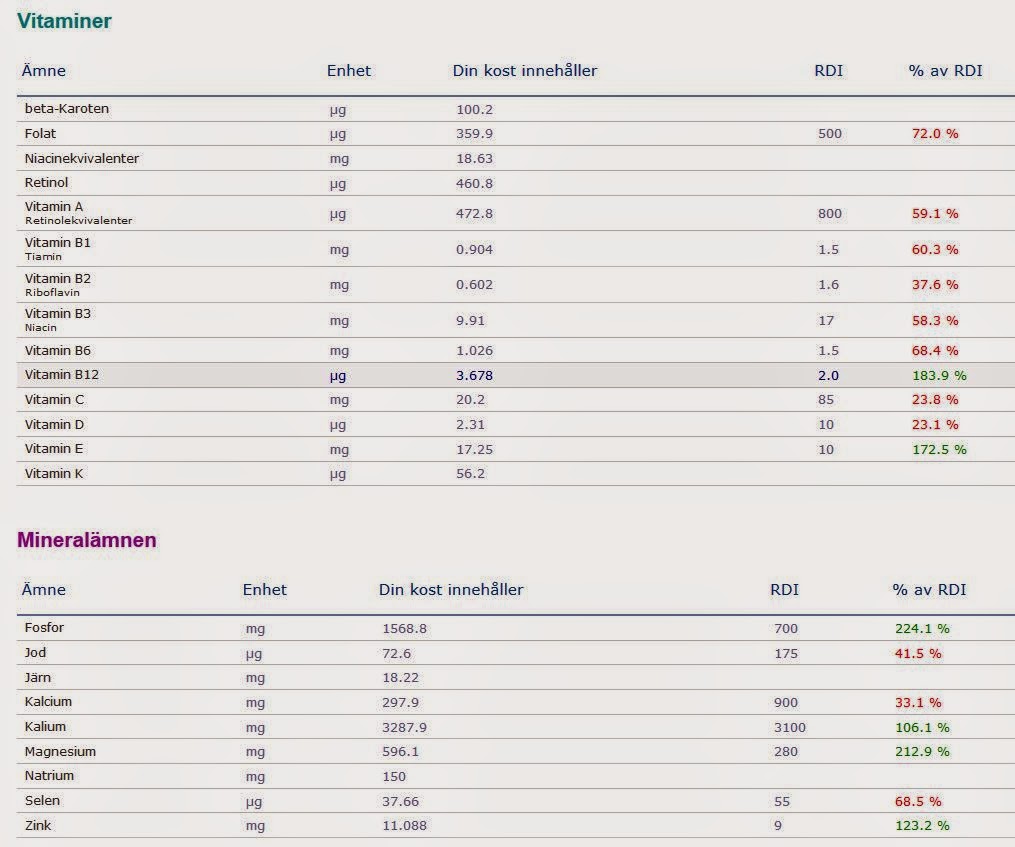Select the highlighted Vitamin B12 row label
The image size is (1015, 847).
coord(61,375)
